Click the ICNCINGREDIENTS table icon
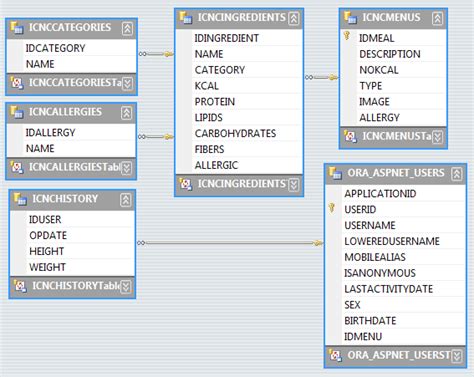The image size is (474, 377). (185, 17)
